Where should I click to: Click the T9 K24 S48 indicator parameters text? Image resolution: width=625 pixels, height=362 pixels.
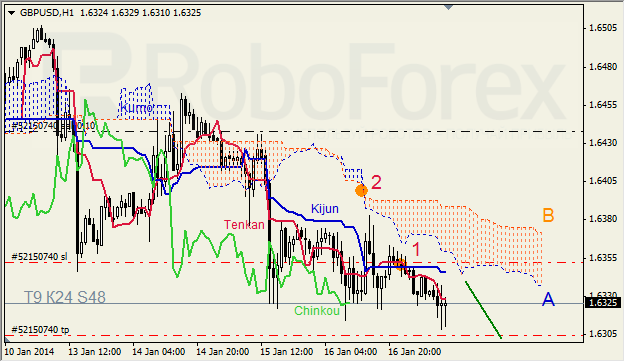pyautogui.click(x=65, y=297)
